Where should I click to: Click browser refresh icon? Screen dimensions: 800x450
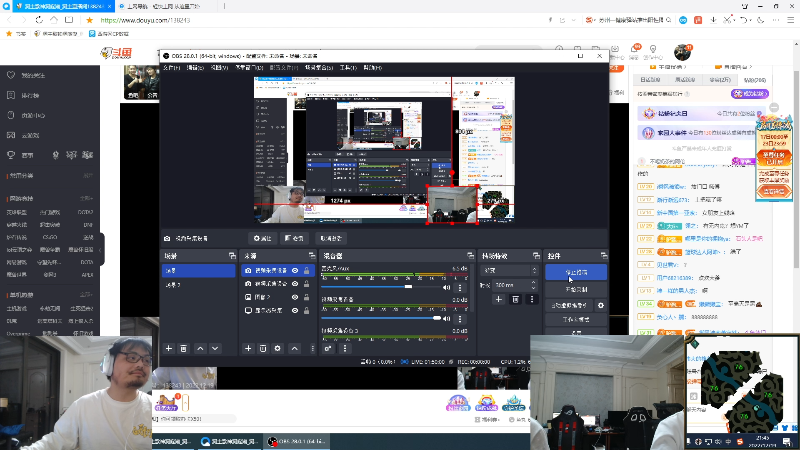point(39,20)
